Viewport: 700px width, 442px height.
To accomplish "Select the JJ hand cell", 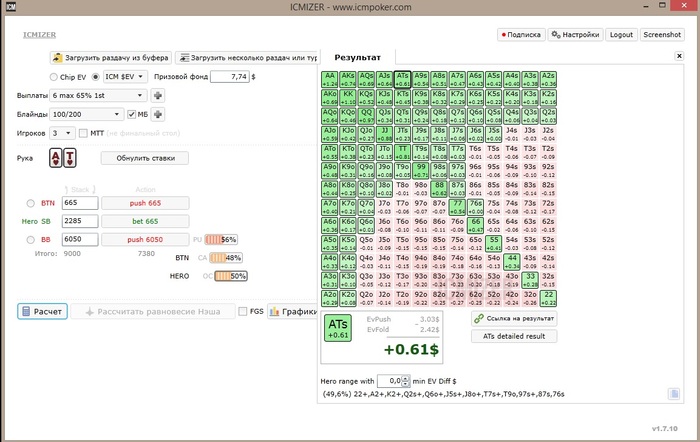I will click(384, 134).
